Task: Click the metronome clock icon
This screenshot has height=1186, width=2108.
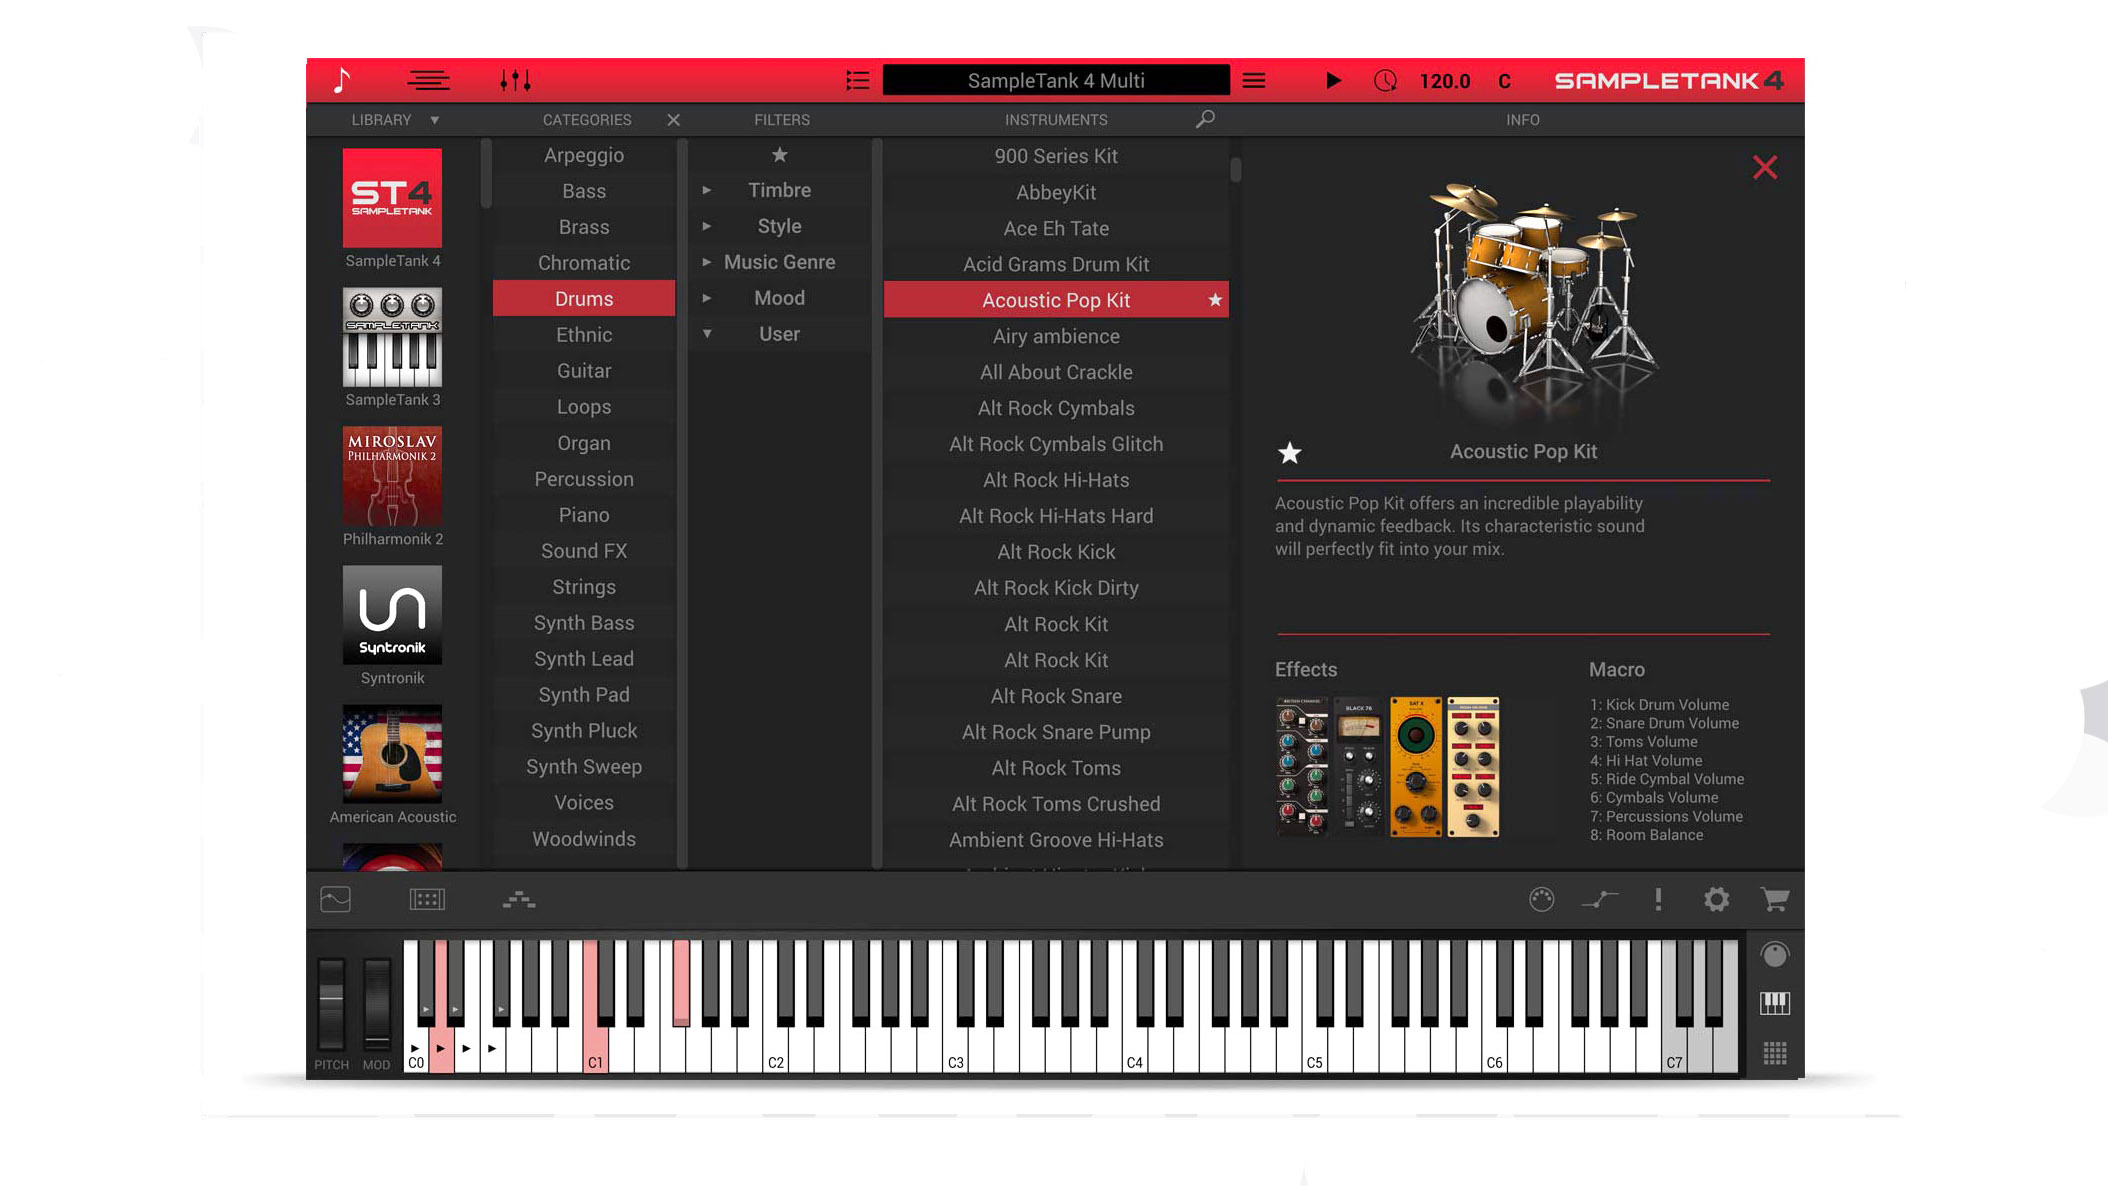Action: [x=1385, y=81]
